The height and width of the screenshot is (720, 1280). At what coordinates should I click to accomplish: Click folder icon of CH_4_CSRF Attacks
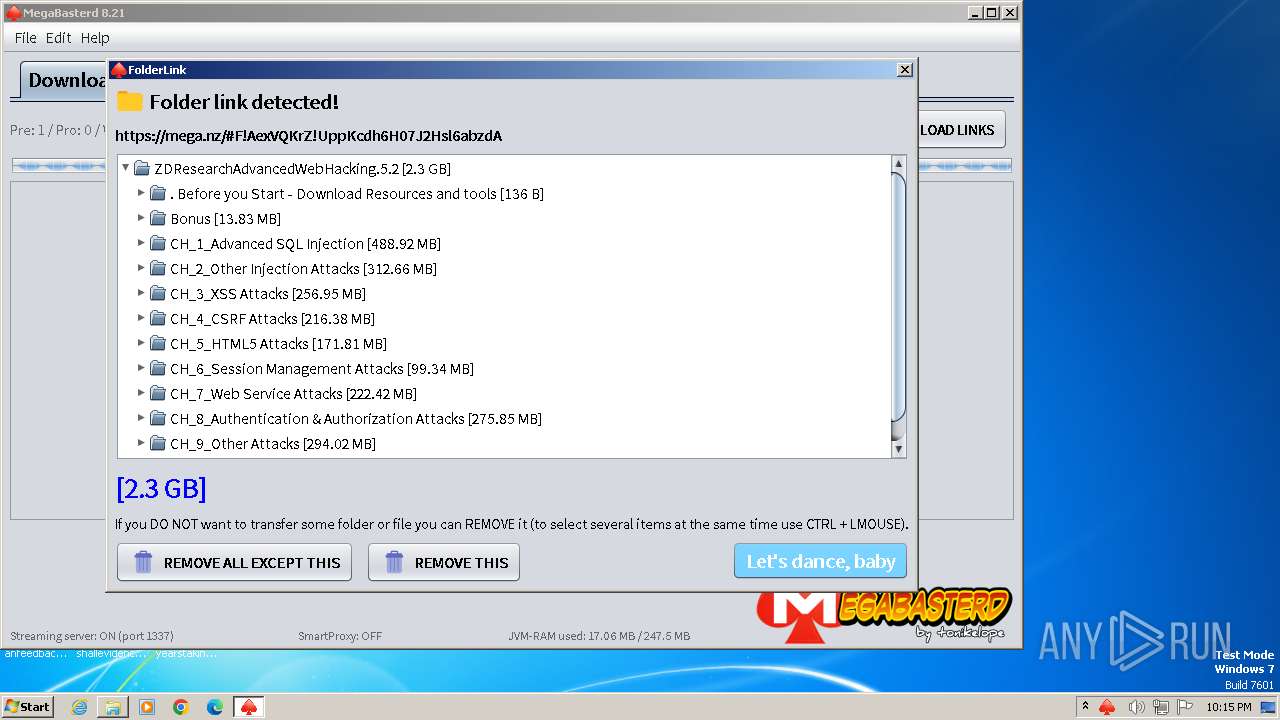tap(158, 318)
